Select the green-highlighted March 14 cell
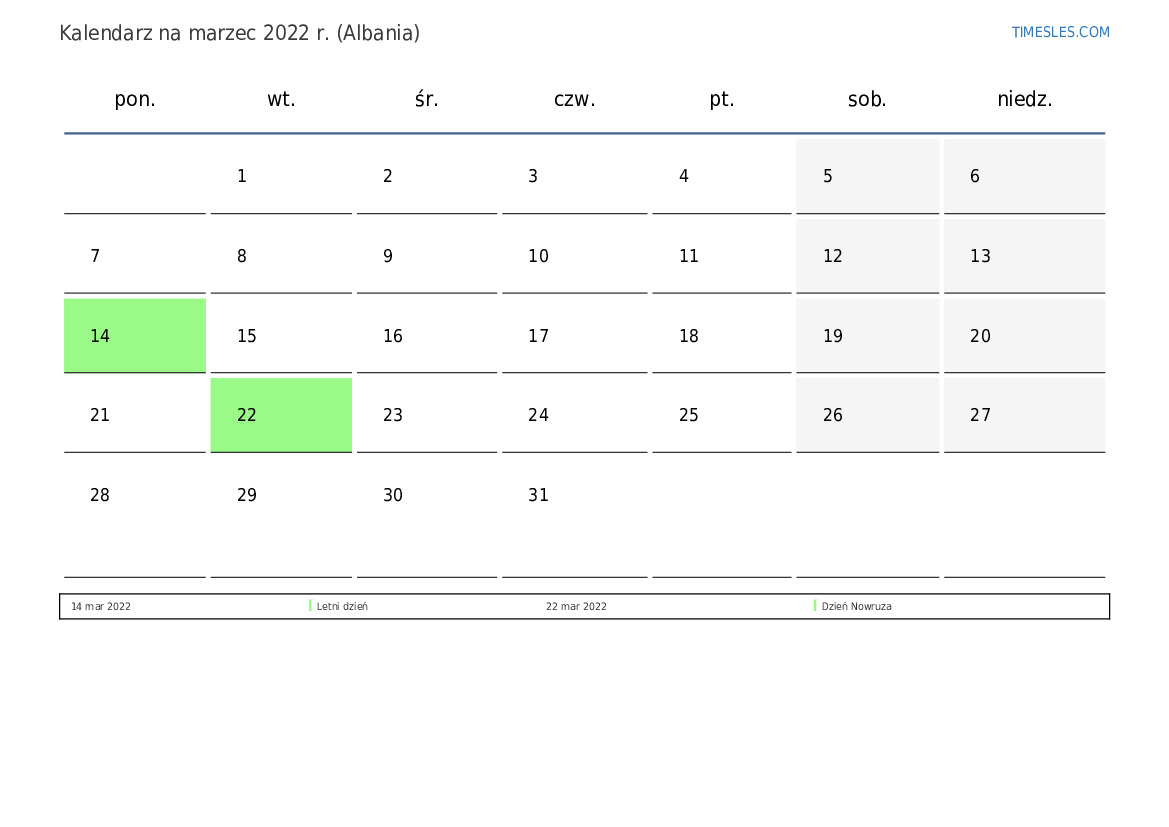The width and height of the screenshot is (1169, 827). tap(135, 336)
